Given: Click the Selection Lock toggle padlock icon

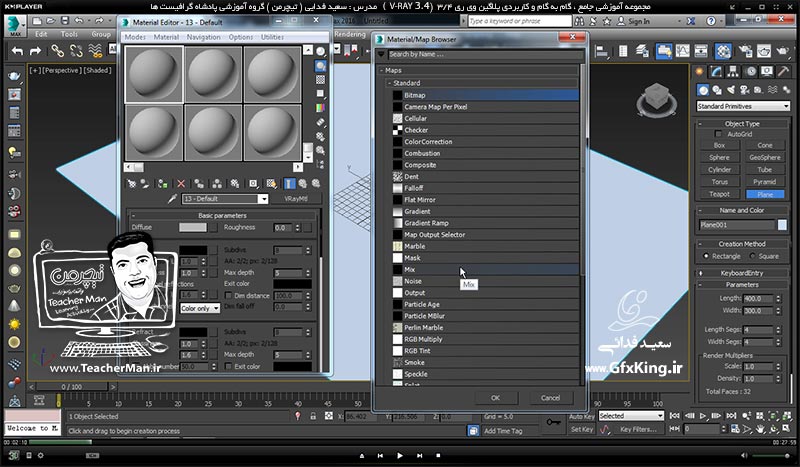Looking at the screenshot, I should [313, 416].
